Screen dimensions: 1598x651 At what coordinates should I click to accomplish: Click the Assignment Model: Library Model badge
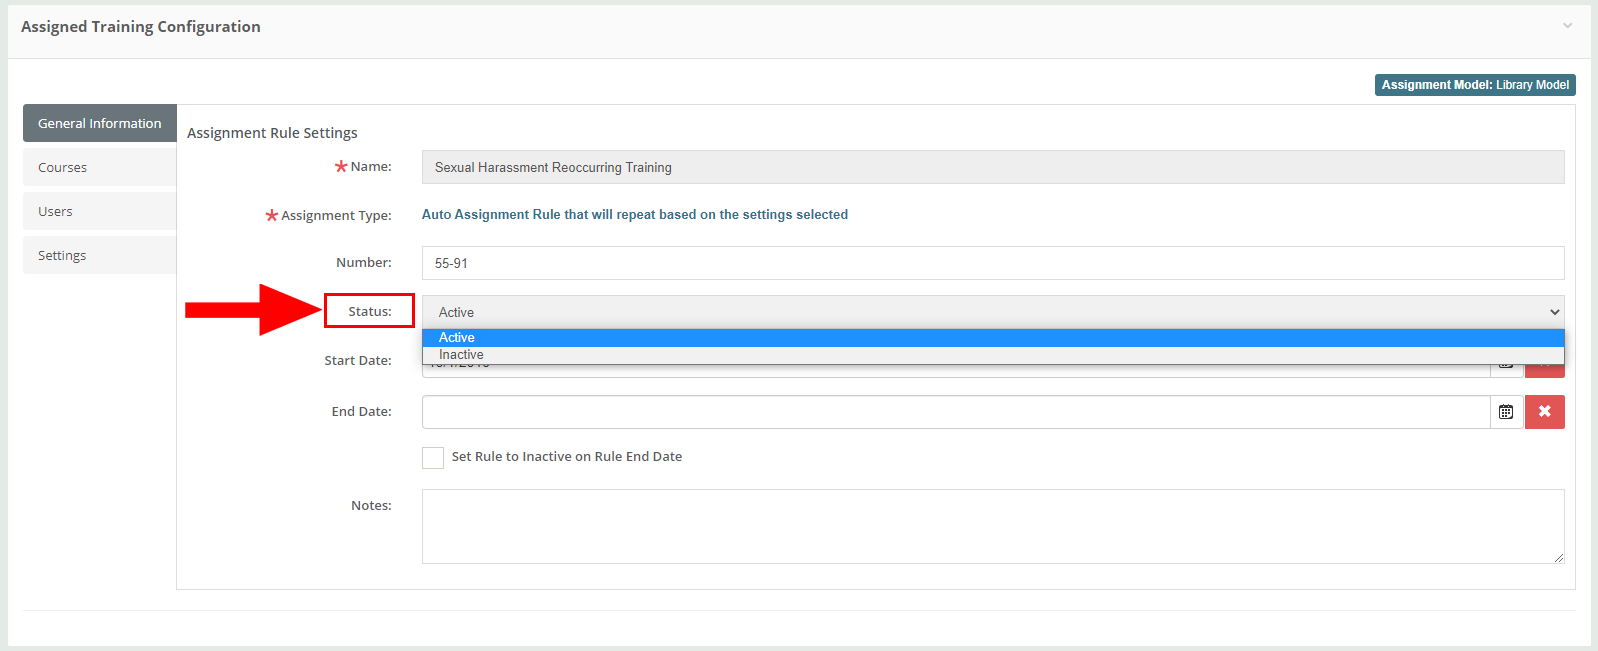tap(1475, 85)
